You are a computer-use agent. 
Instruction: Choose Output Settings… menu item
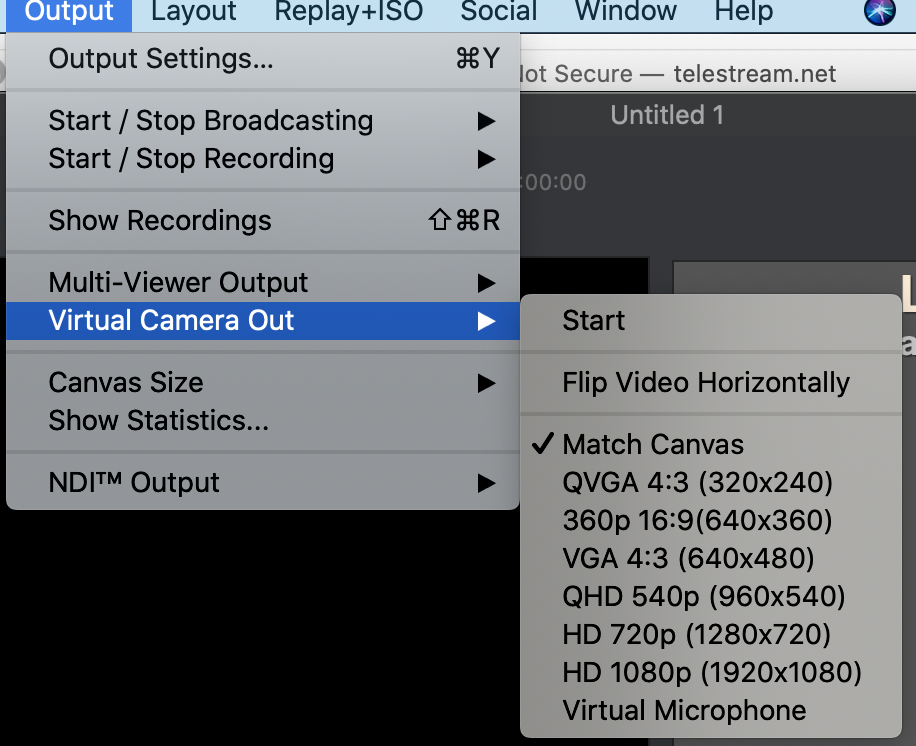click(263, 59)
